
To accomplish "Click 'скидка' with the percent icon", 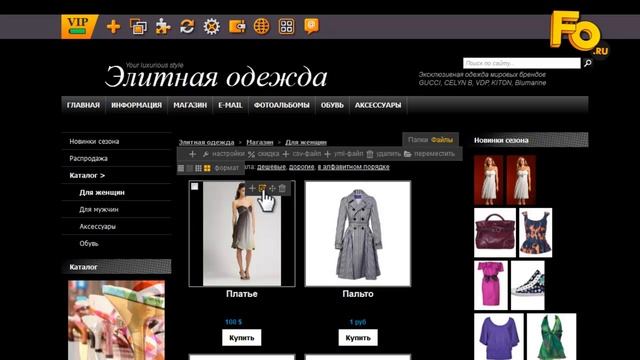I will coord(263,154).
